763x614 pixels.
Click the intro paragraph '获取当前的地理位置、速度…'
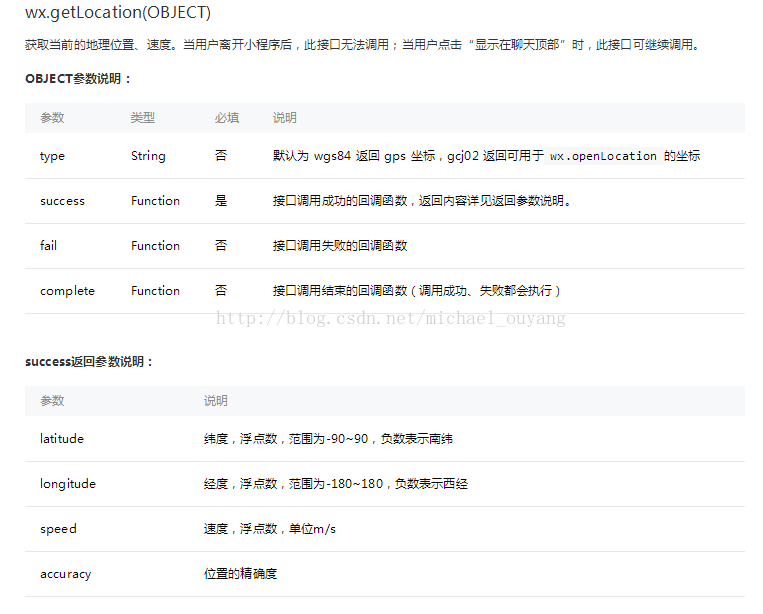(363, 45)
